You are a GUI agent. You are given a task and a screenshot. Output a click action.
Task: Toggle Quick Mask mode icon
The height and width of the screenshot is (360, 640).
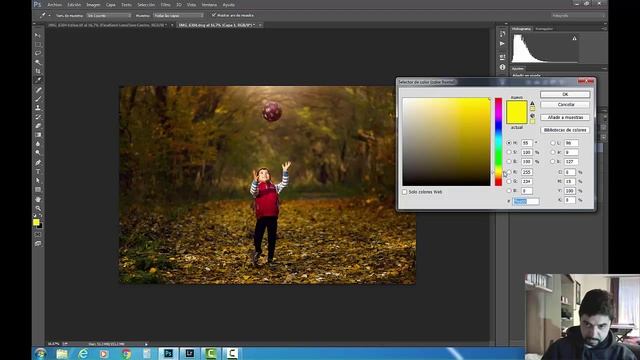[x=38, y=235]
